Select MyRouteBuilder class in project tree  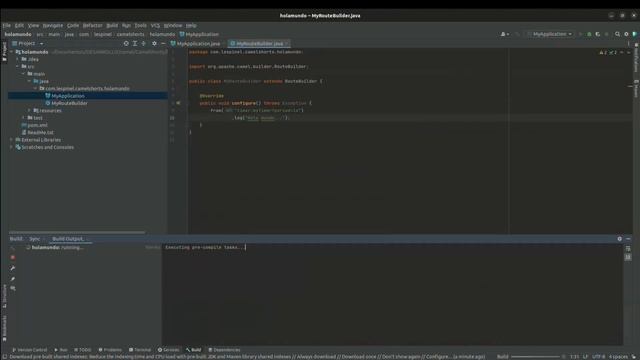pos(69,103)
